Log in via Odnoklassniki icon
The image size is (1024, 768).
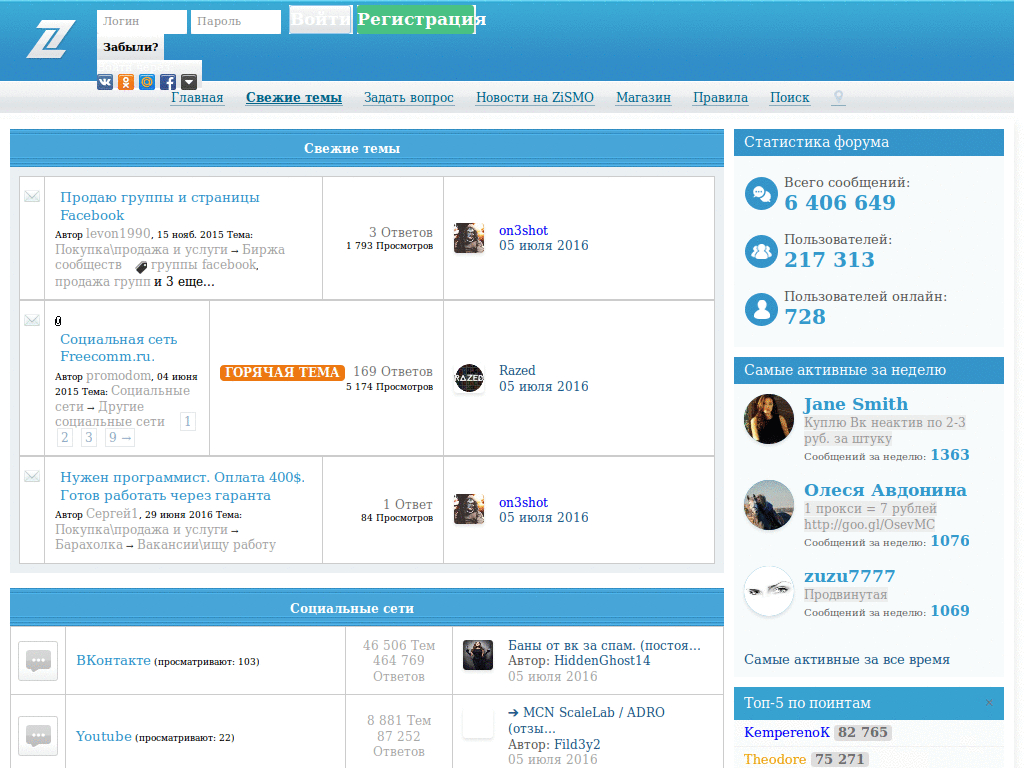126,82
